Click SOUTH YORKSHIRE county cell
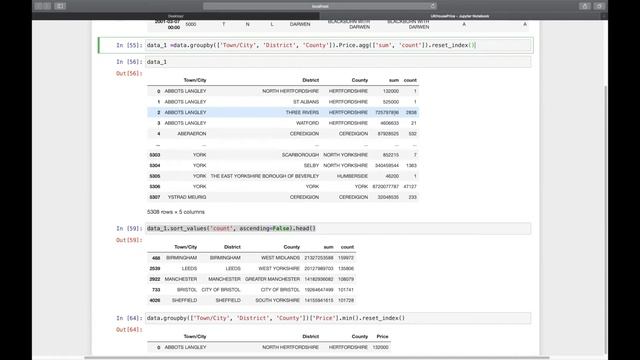 278,300
